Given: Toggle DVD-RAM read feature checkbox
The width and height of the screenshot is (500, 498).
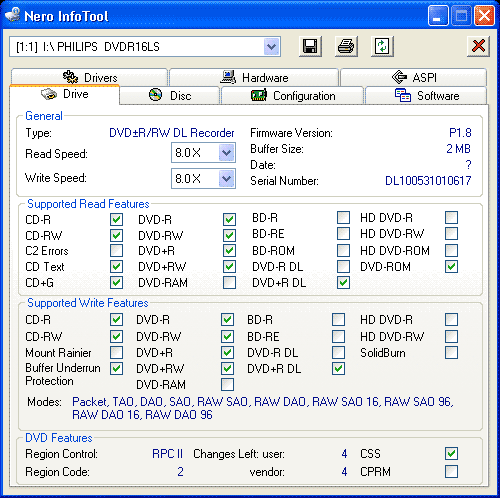Looking at the screenshot, I should pyautogui.click(x=229, y=282).
